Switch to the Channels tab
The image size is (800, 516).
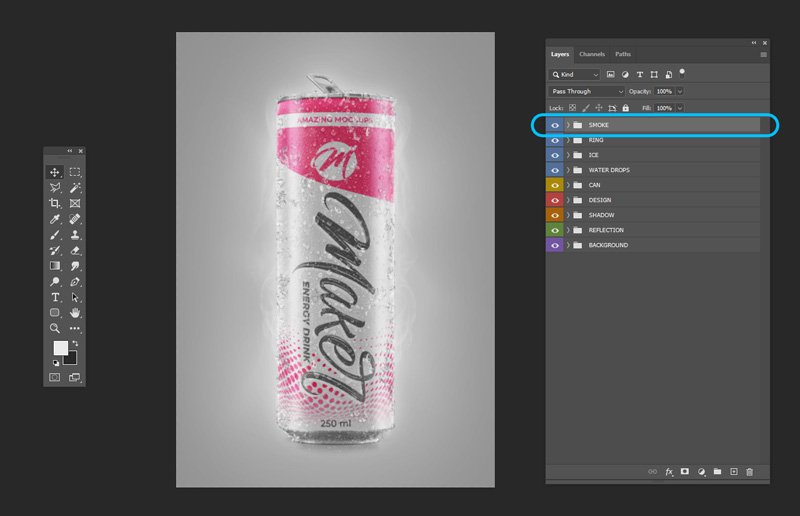[x=592, y=54]
